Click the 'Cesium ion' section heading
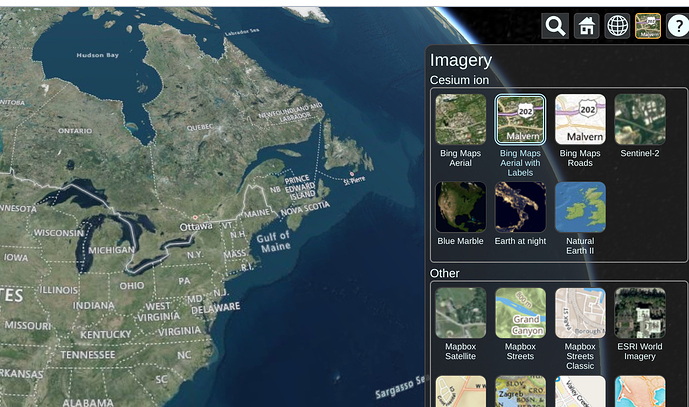The image size is (689, 407). (459, 80)
